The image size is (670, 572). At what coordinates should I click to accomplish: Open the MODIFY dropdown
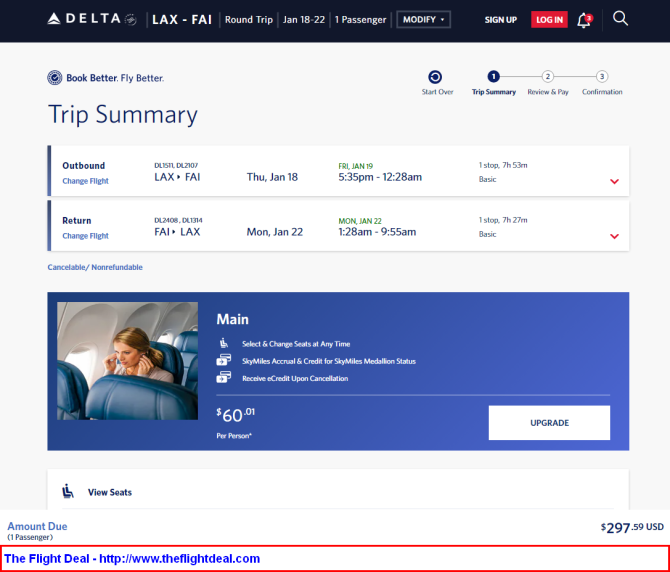[x=423, y=20]
